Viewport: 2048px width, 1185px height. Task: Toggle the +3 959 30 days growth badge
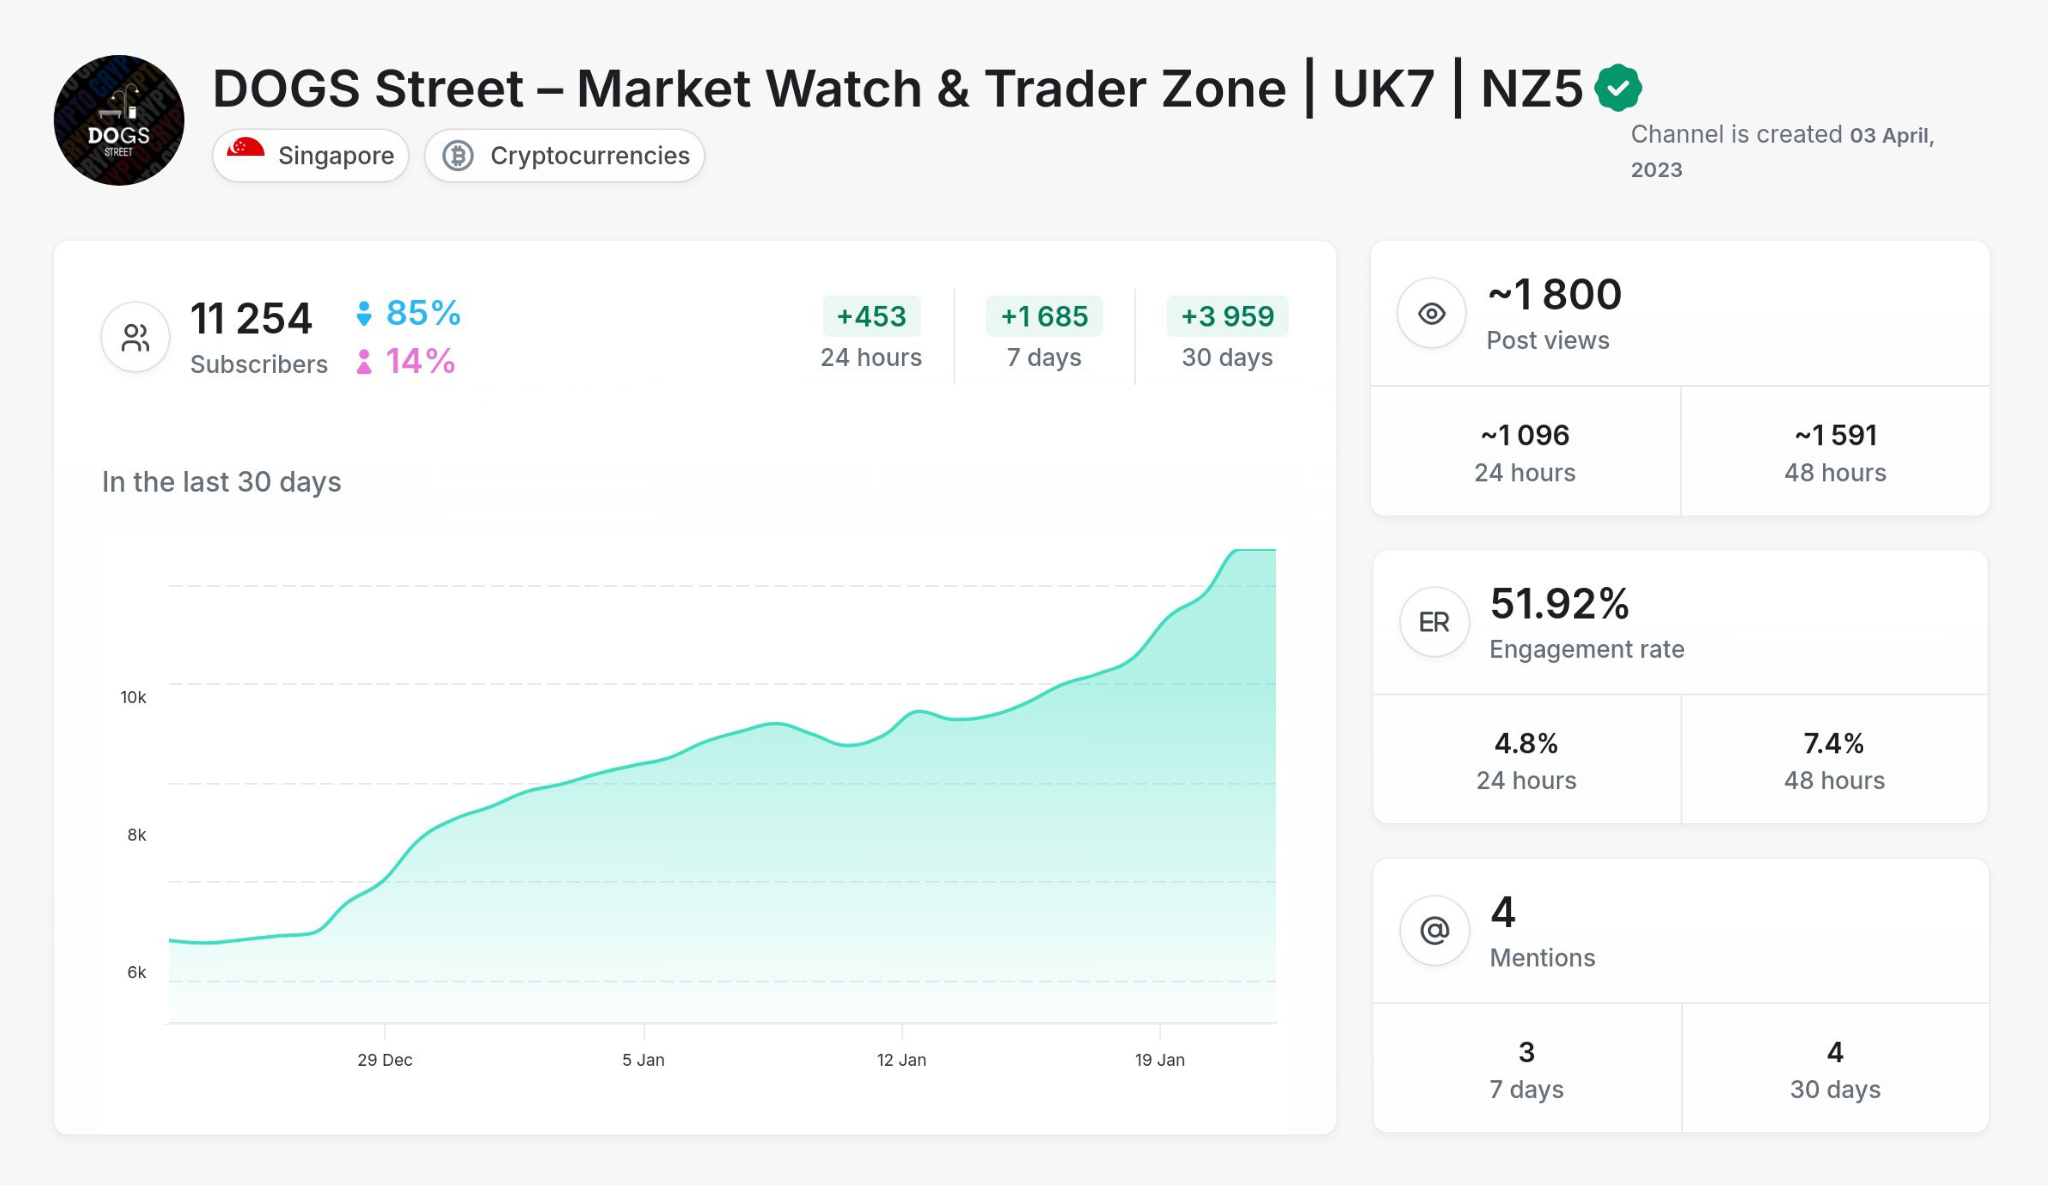(x=1228, y=316)
